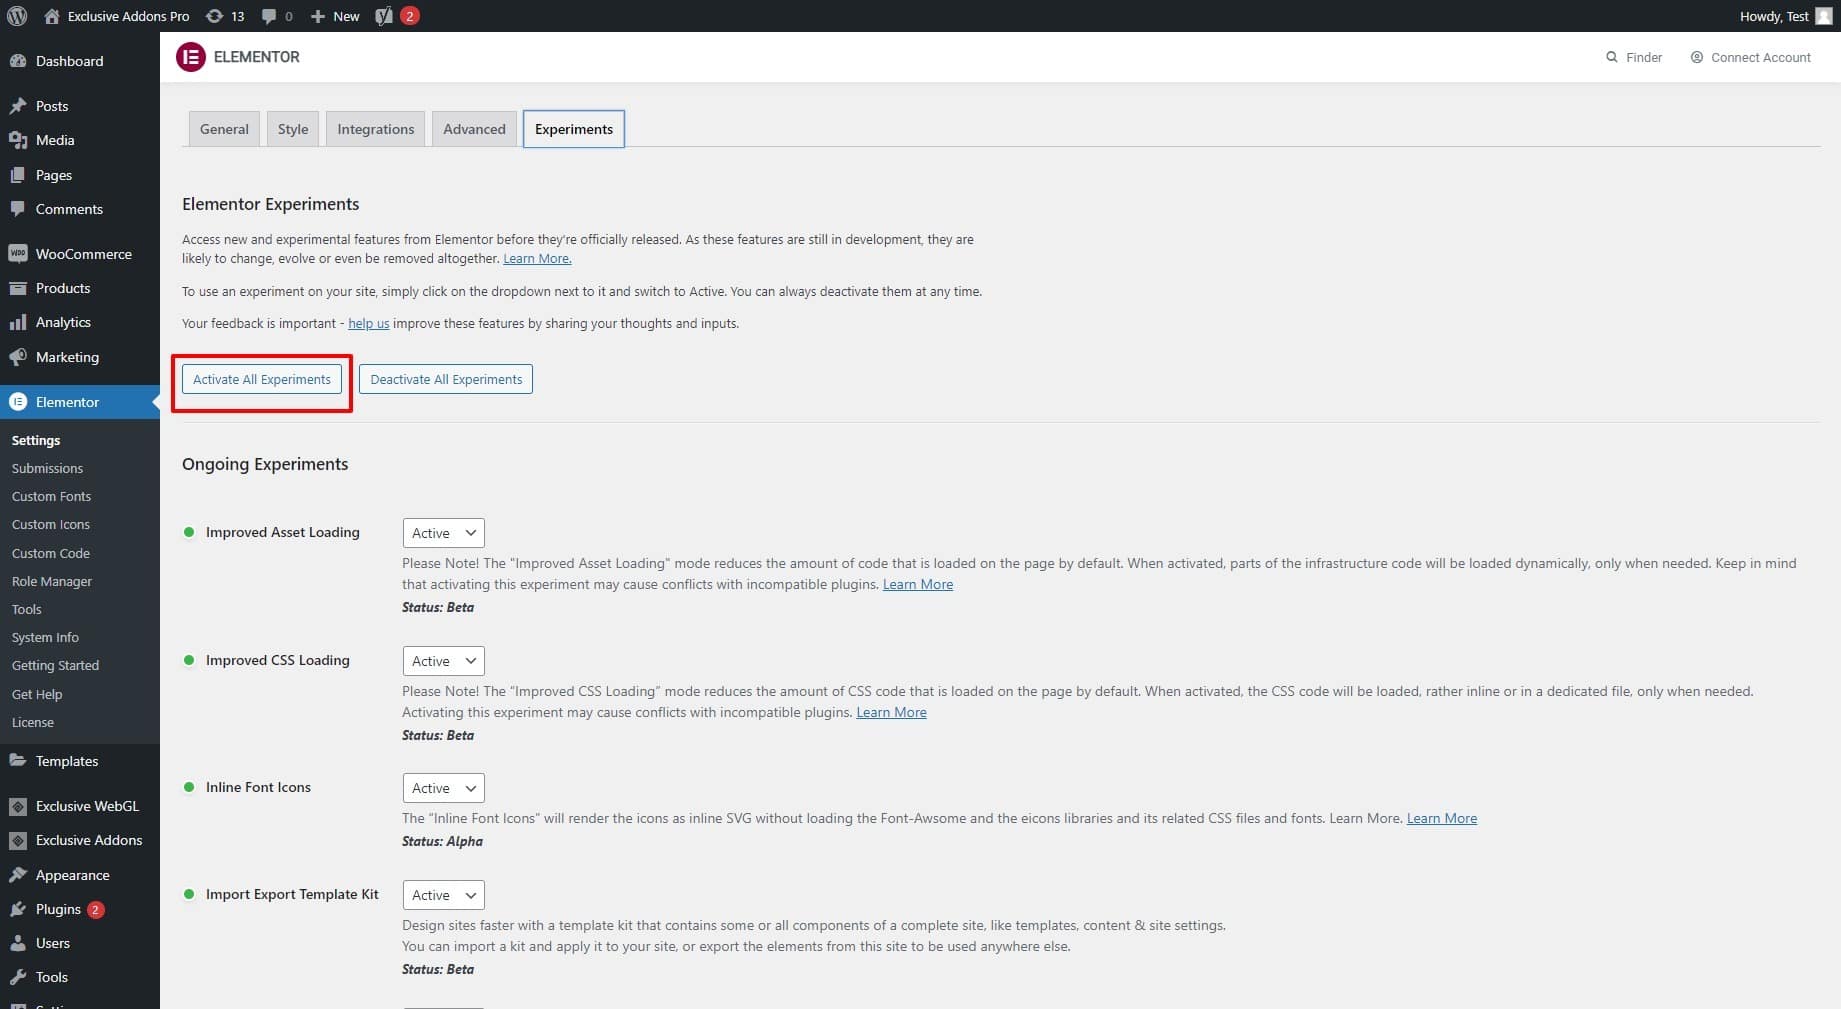This screenshot has height=1009, width=1841.
Task: Open the Yoast SEO icon in admin bar
Action: (384, 16)
